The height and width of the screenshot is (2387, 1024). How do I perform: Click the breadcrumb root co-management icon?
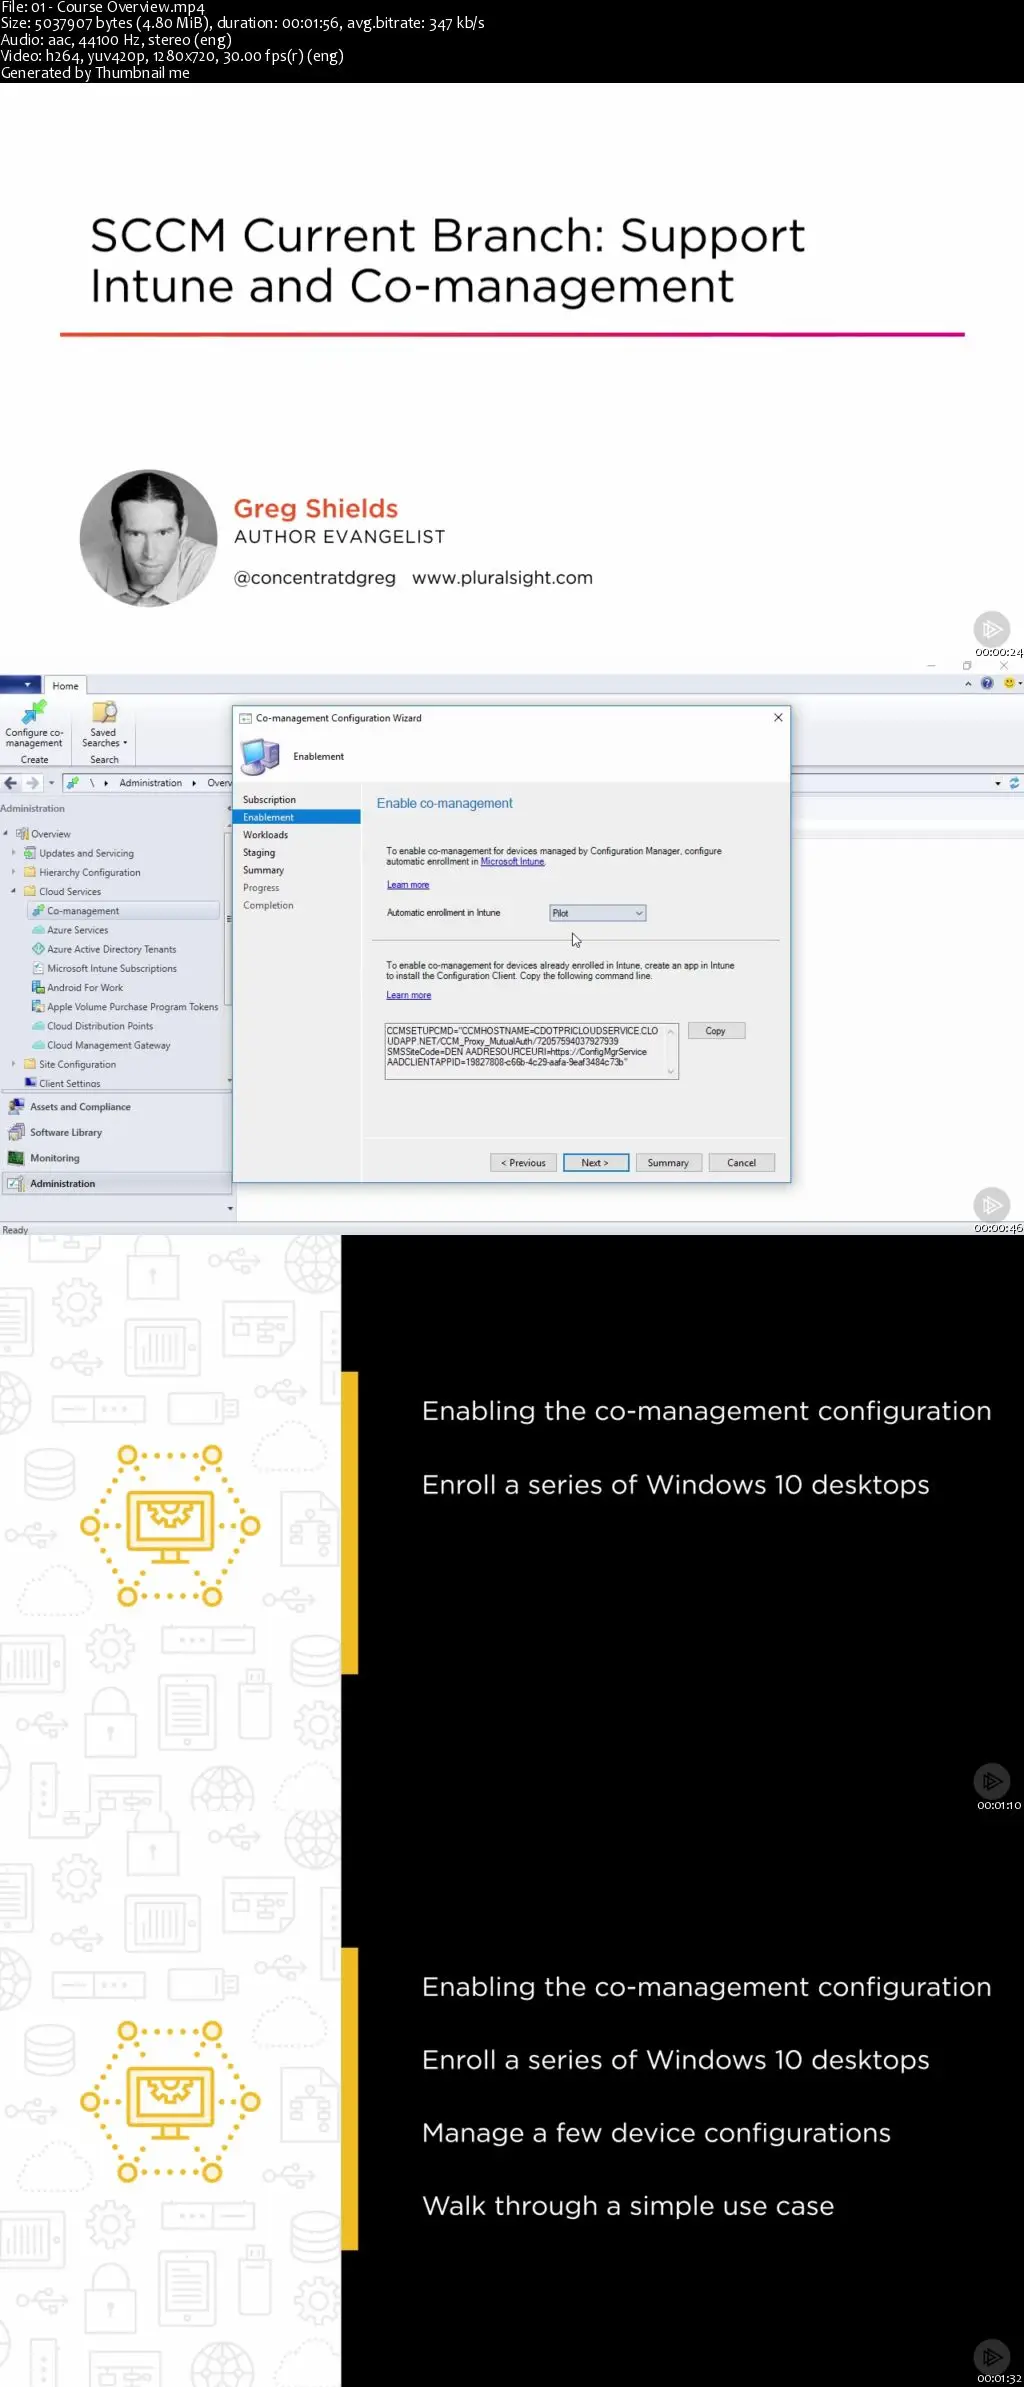pos(73,783)
